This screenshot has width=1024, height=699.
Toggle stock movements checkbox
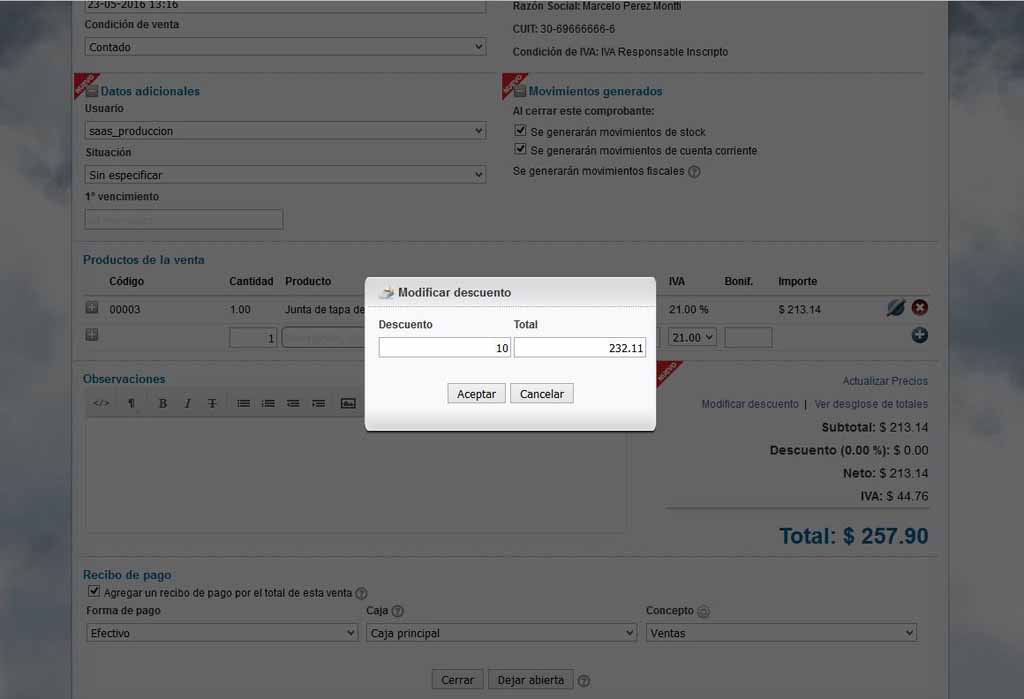pyautogui.click(x=520, y=131)
